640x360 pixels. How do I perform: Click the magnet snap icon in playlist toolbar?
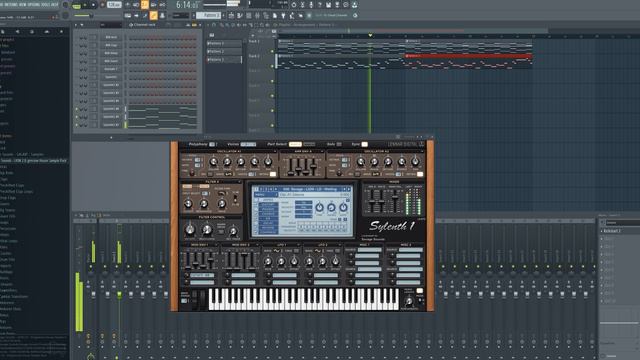(x=214, y=25)
